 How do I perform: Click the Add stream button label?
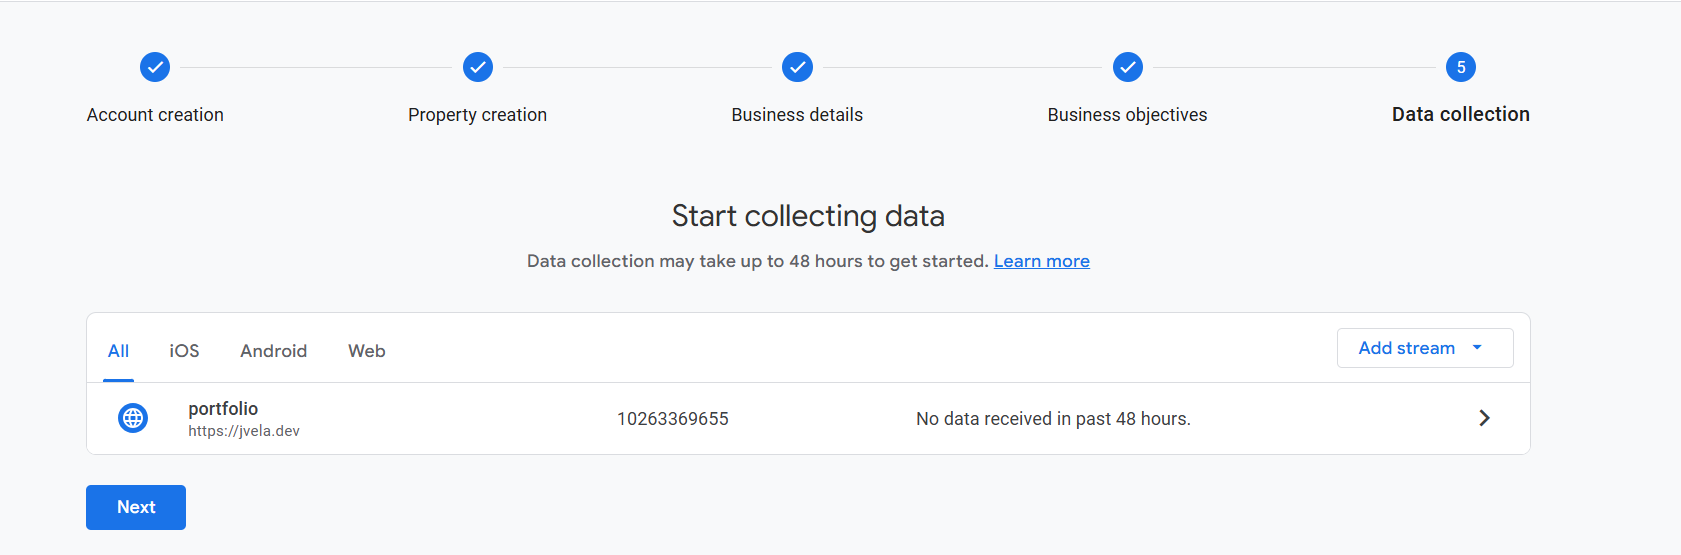pyautogui.click(x=1406, y=348)
